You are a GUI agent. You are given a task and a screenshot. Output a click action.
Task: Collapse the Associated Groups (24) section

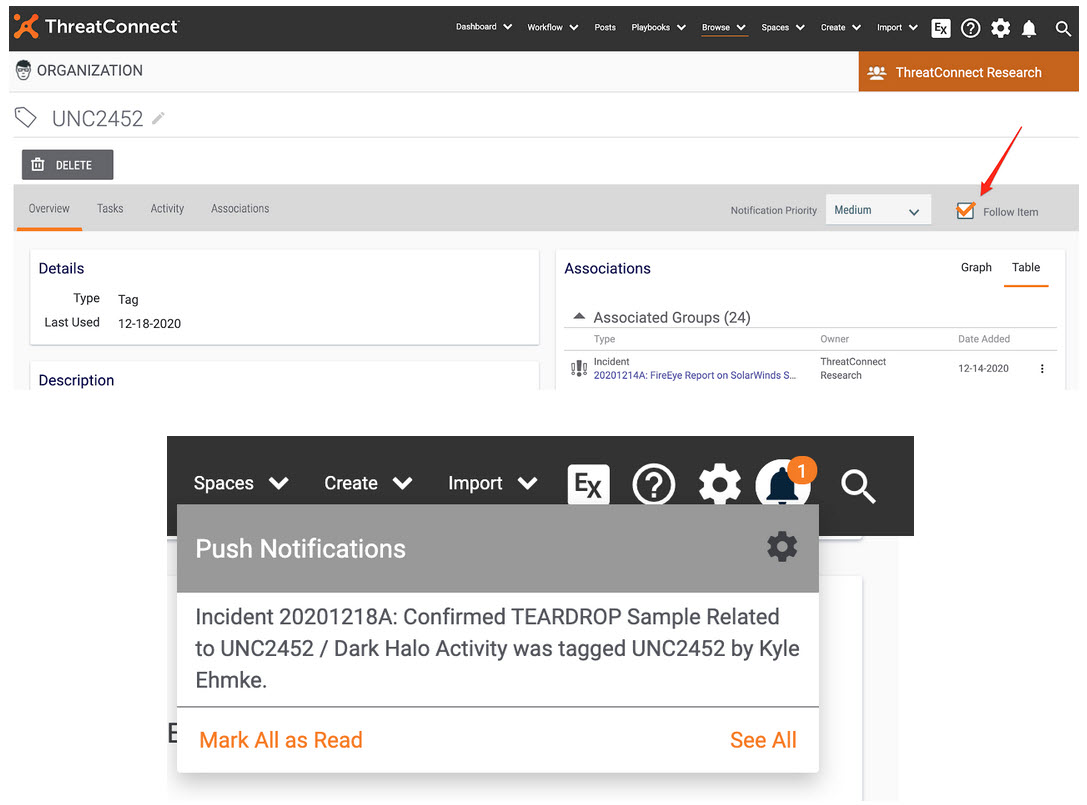[x=579, y=316]
